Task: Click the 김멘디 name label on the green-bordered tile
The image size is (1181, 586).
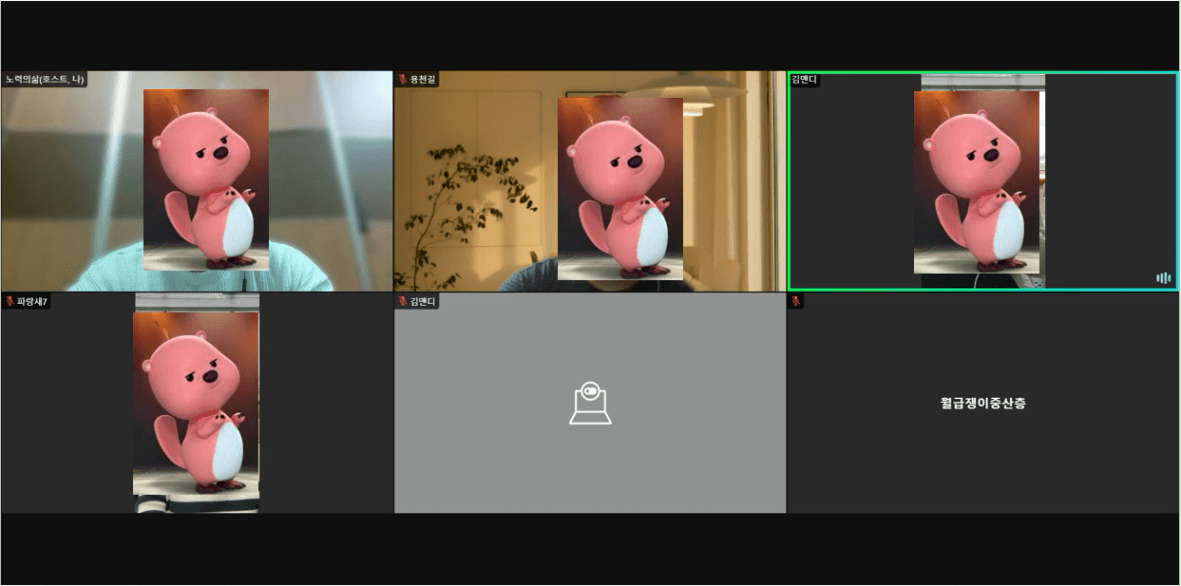Action: pyautogui.click(x=804, y=79)
